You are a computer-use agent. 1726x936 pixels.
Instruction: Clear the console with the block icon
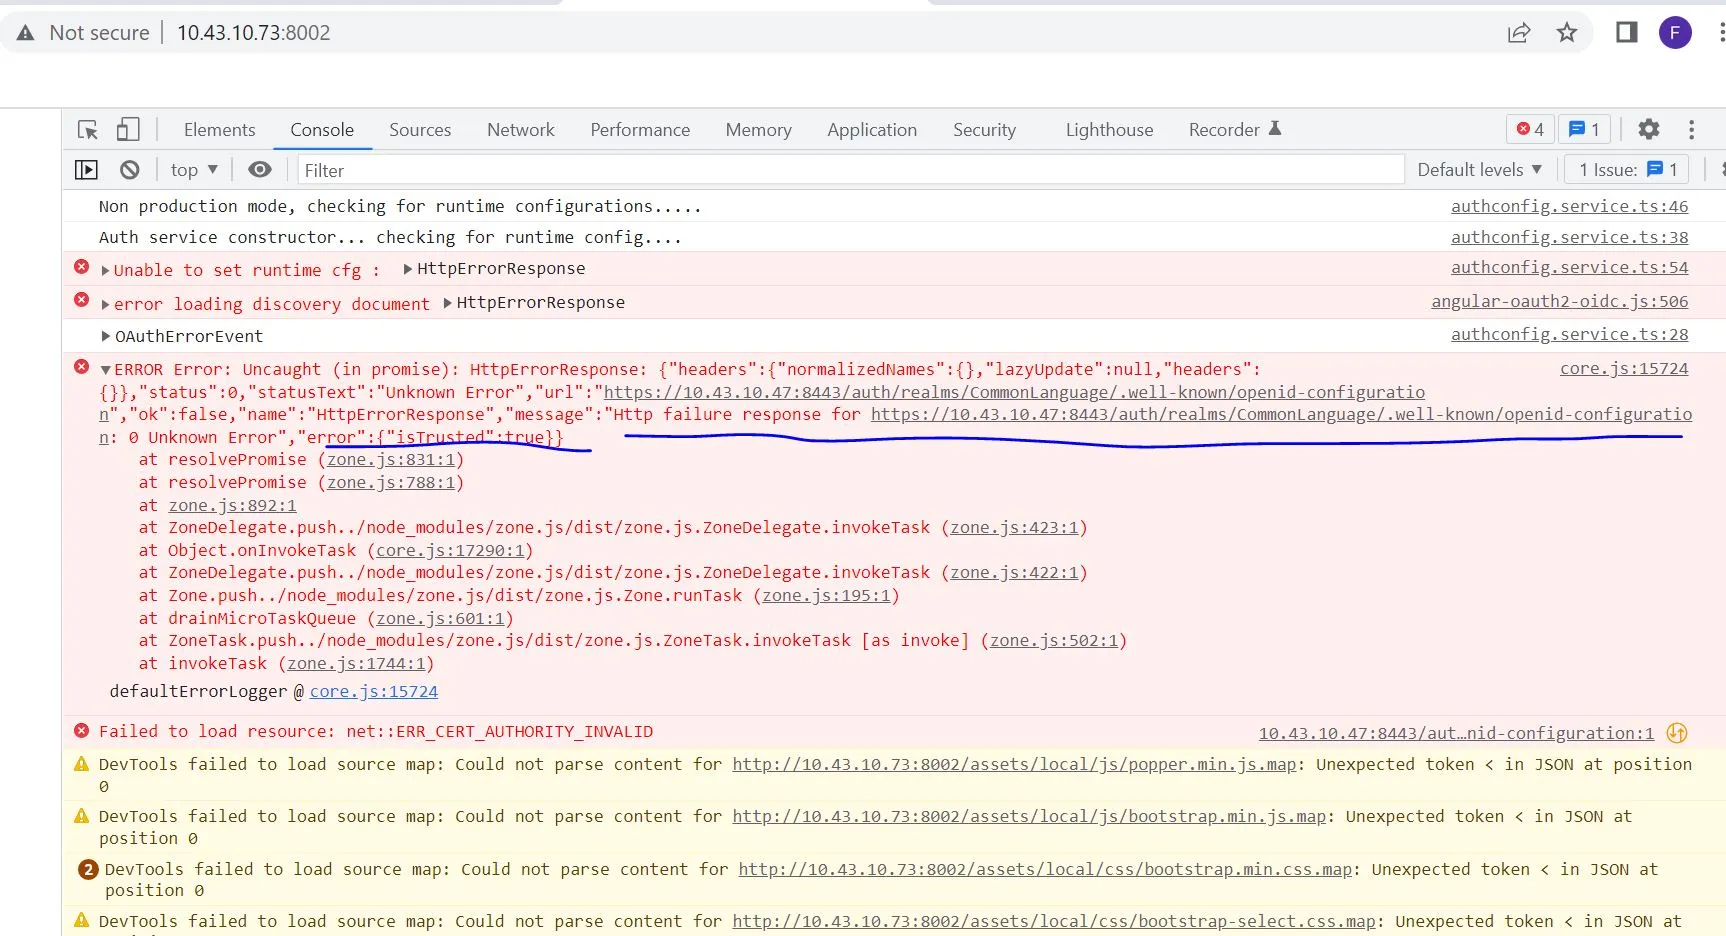tap(129, 170)
